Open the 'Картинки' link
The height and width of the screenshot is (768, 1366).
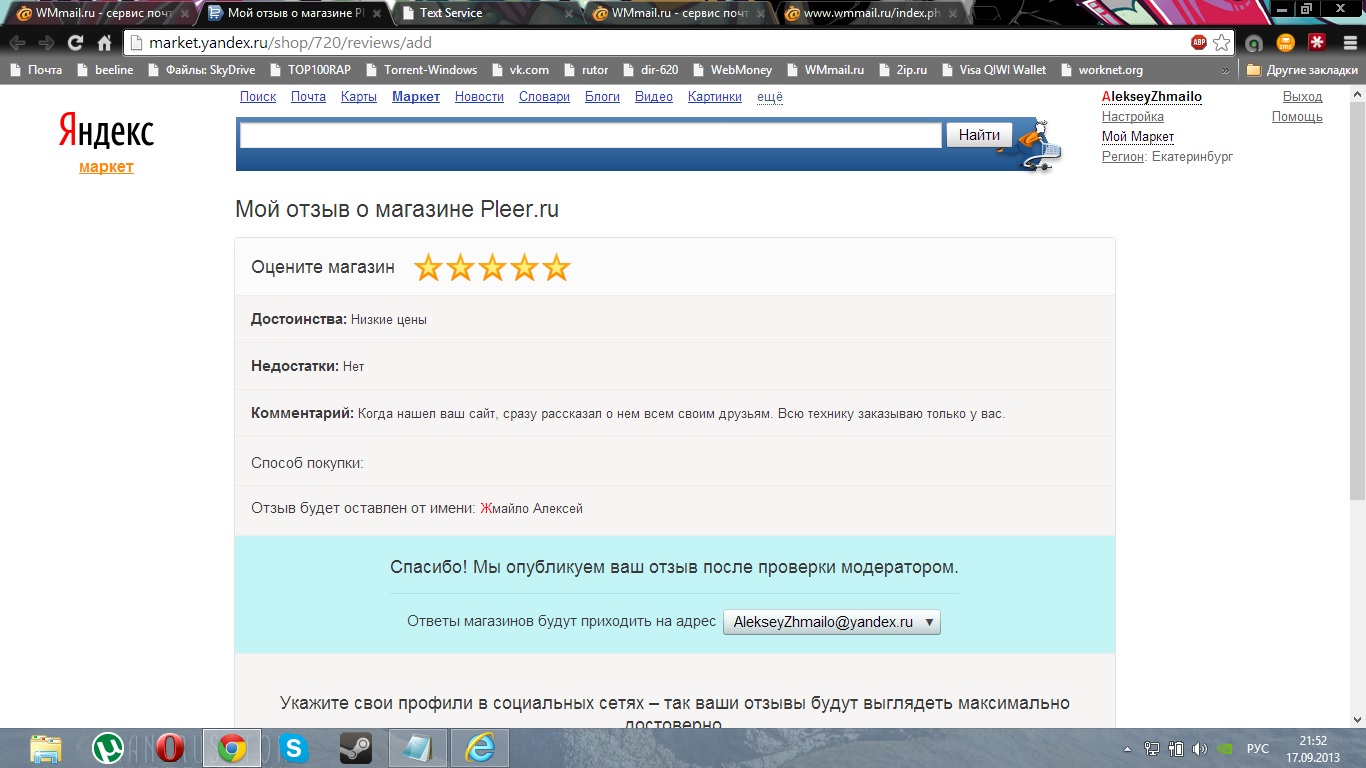(x=715, y=97)
